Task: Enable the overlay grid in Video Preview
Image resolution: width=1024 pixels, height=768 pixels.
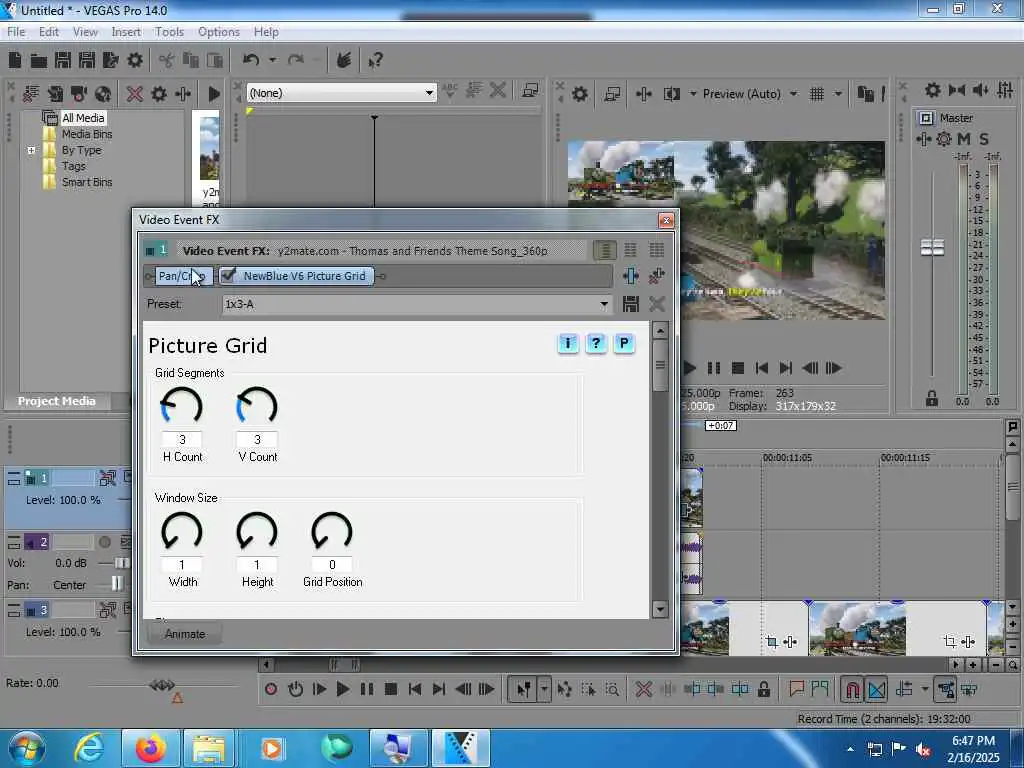Action: coord(816,94)
